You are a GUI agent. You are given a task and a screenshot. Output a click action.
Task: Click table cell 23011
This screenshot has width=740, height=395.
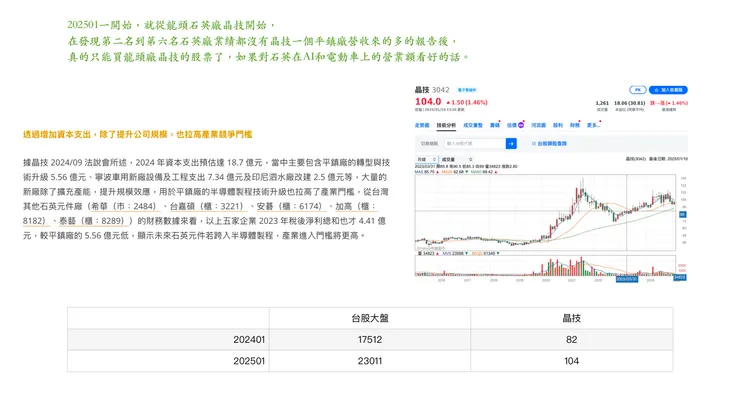pyautogui.click(x=370, y=361)
